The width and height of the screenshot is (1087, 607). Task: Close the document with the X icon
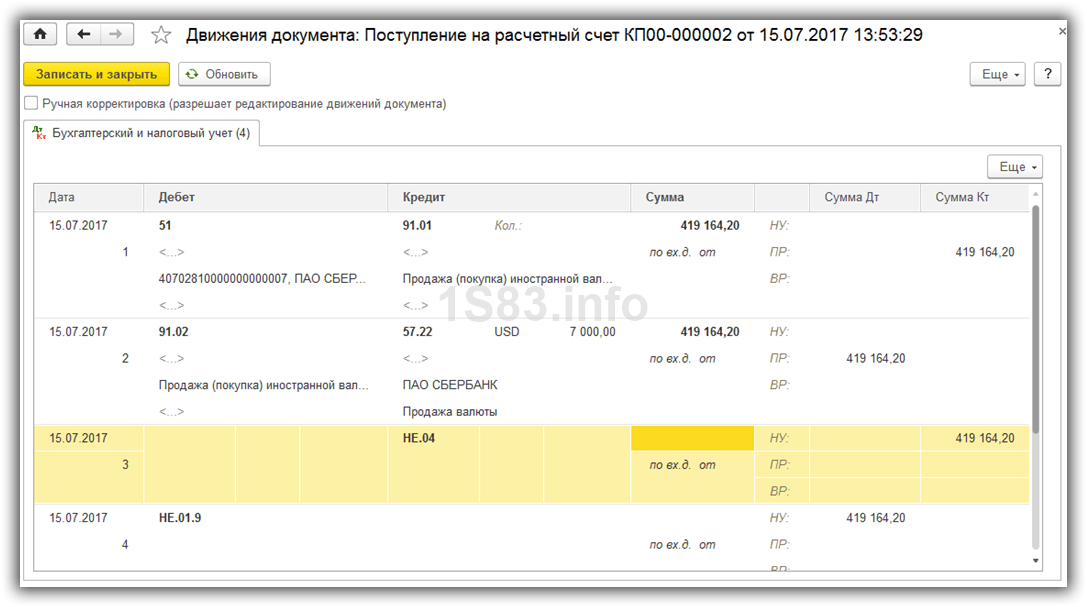point(1061,32)
